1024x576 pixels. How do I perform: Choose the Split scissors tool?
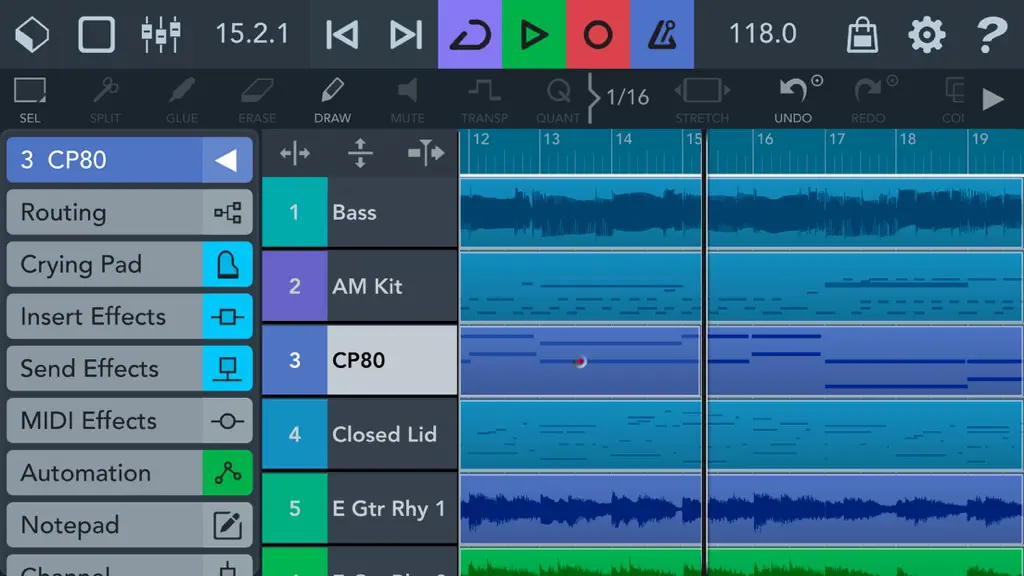coord(105,99)
